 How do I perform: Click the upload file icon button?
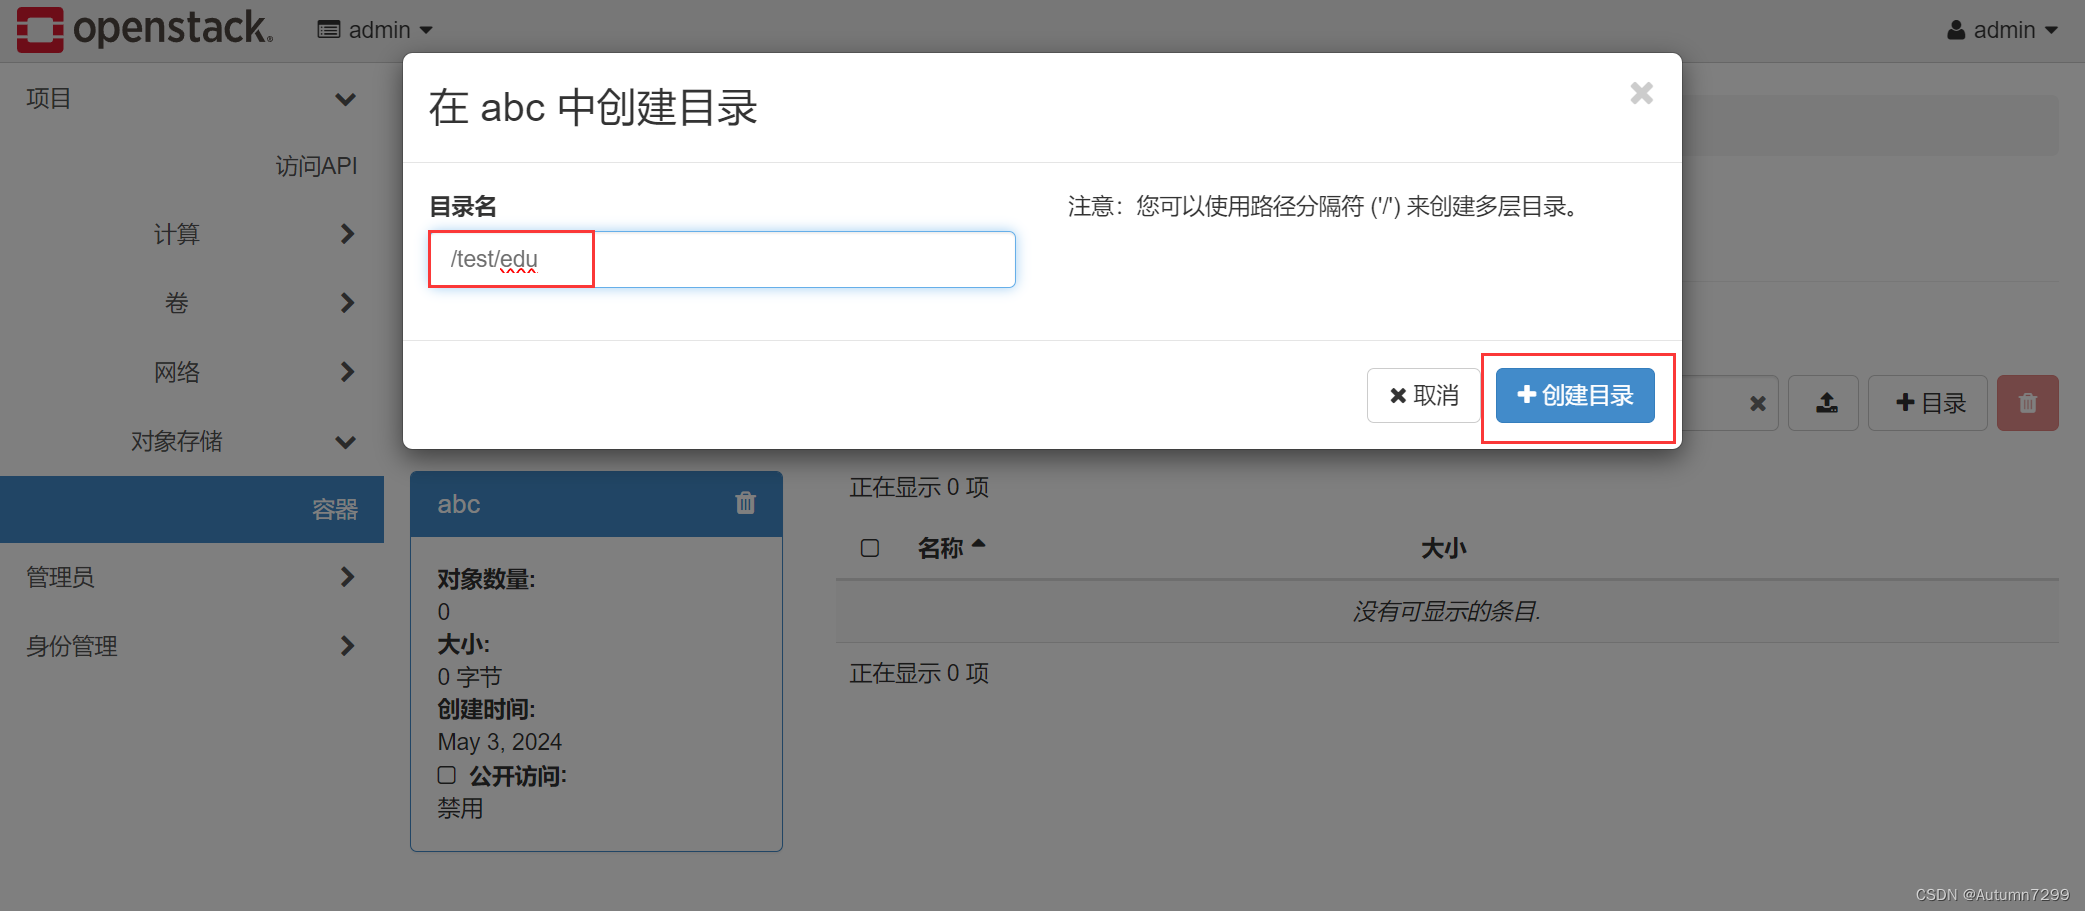click(x=1823, y=403)
